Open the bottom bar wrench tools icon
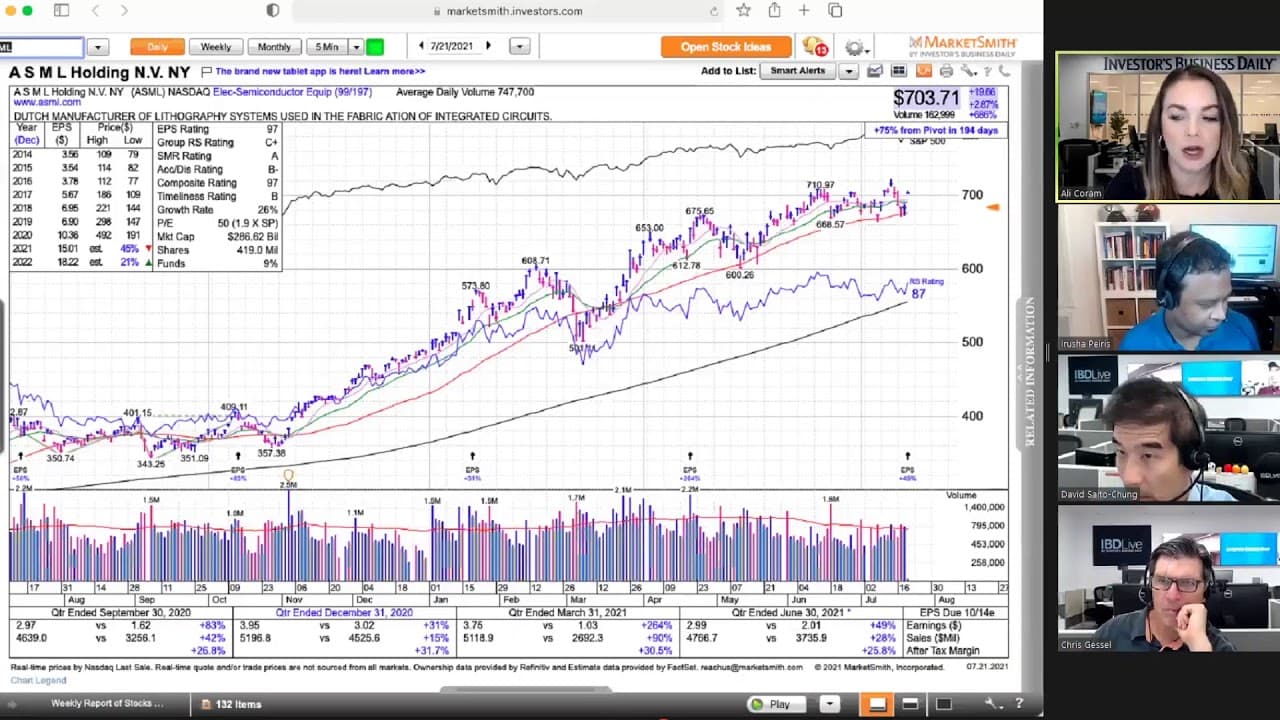 [x=993, y=704]
